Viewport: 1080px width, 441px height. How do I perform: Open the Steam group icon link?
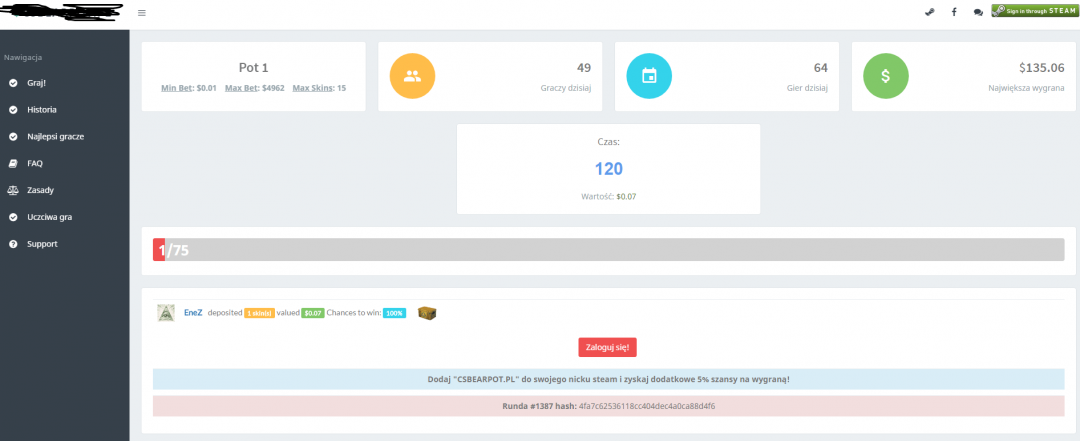pos(929,12)
